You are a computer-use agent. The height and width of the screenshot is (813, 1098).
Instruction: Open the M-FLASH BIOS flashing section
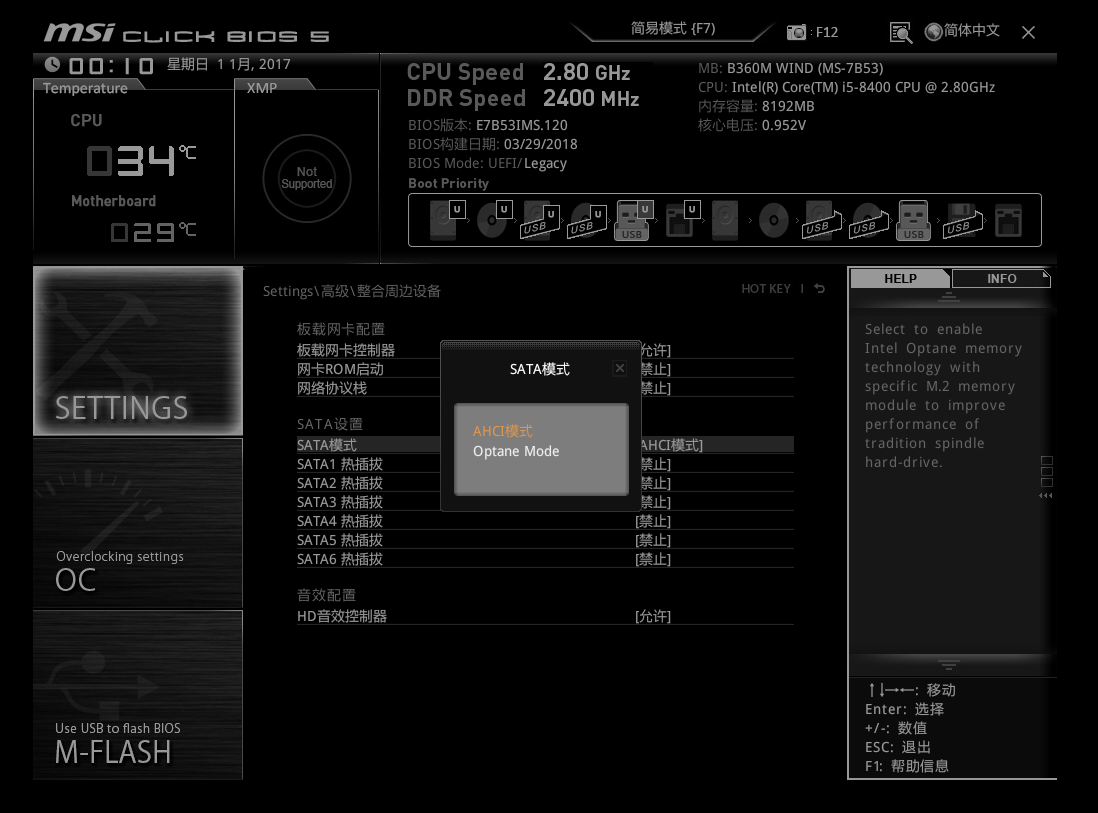point(138,695)
